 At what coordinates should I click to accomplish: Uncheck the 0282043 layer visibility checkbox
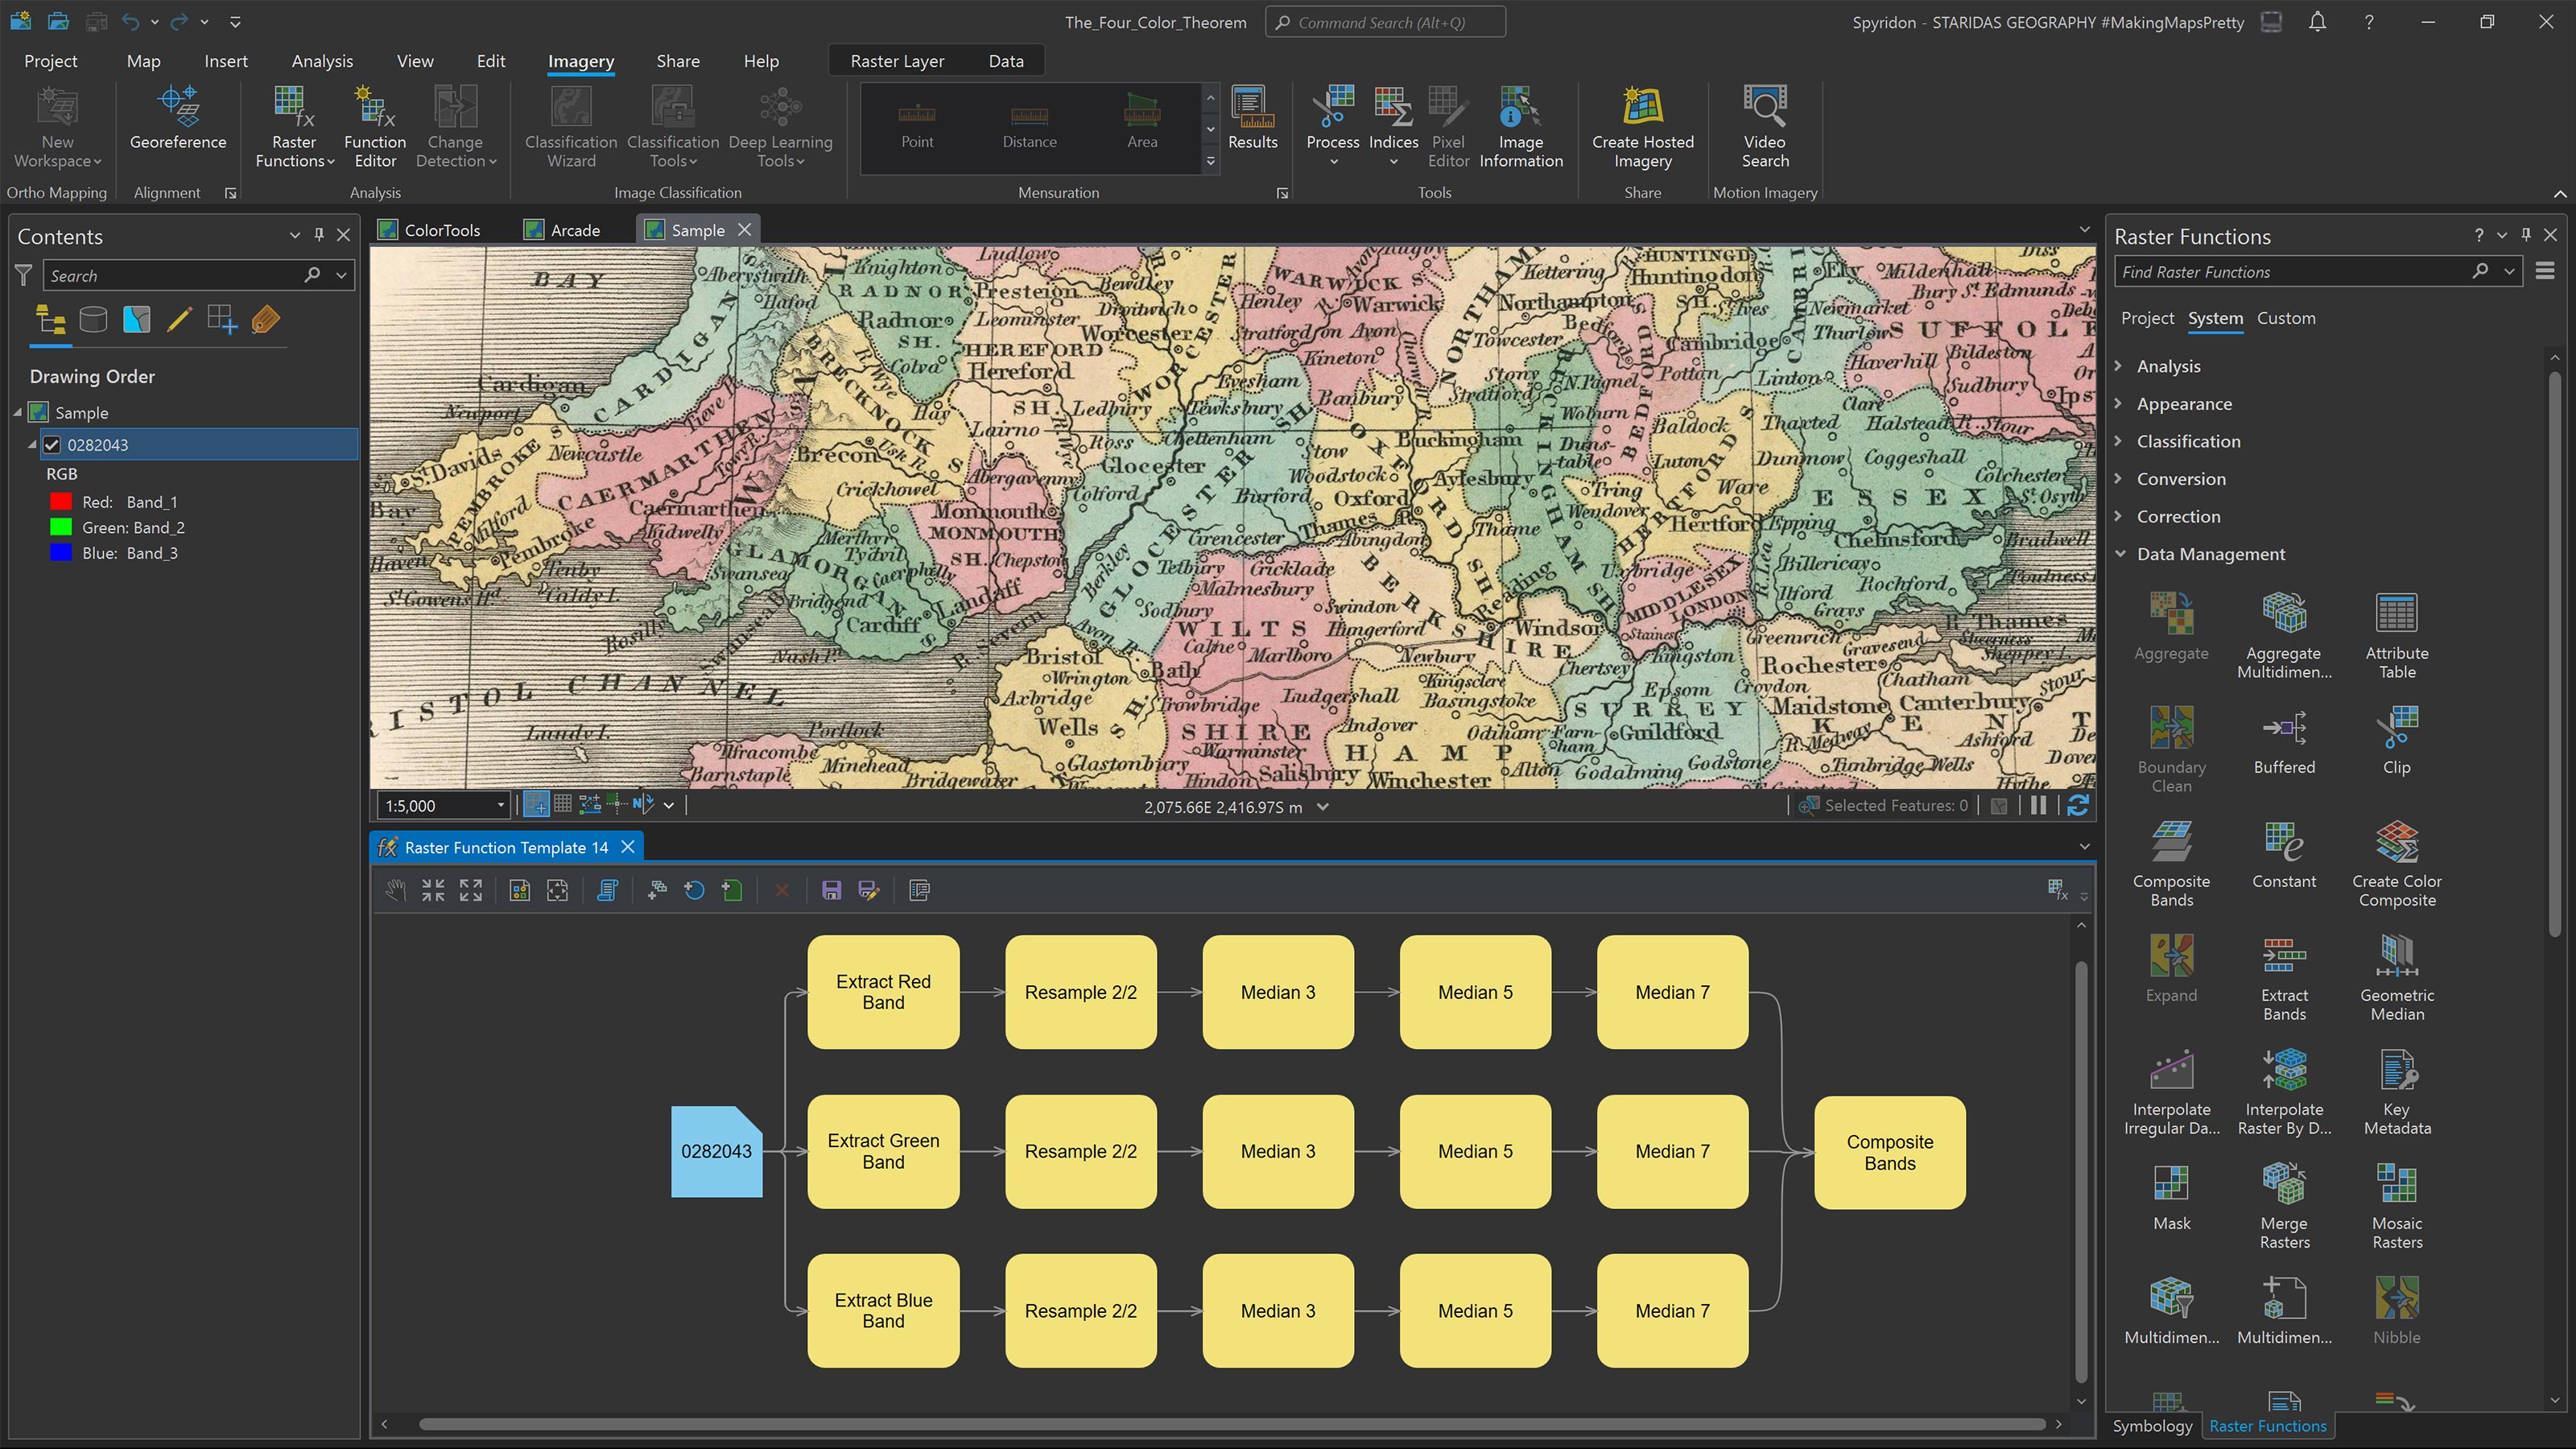53,444
